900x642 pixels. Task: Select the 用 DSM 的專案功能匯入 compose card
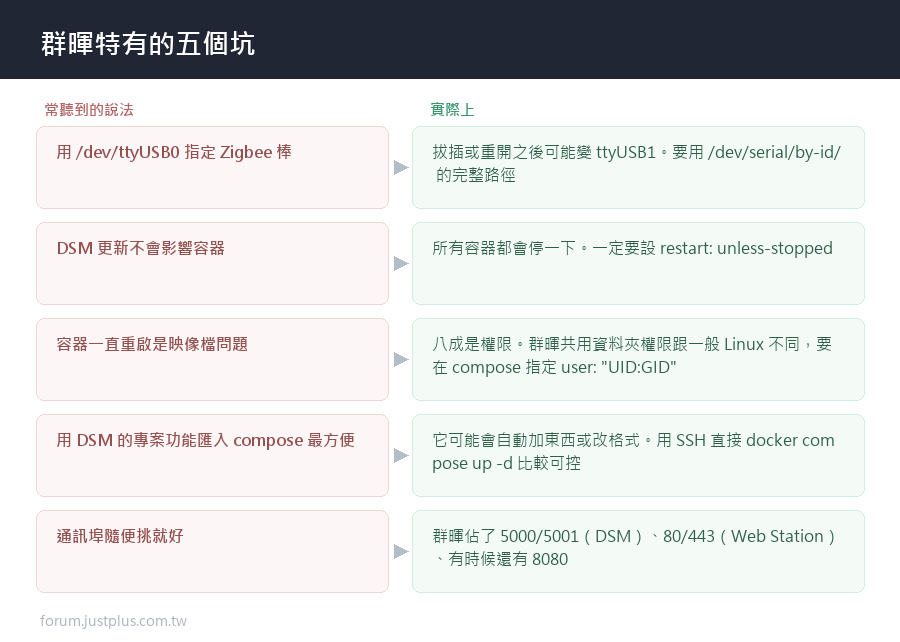[212, 456]
